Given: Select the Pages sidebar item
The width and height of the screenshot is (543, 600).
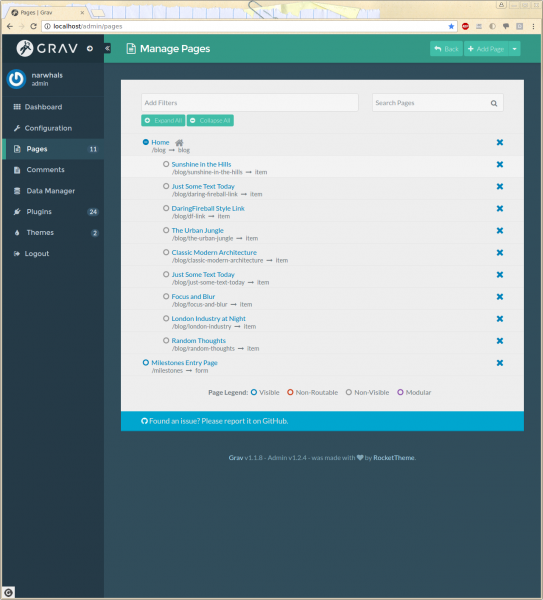Looking at the screenshot, I should pos(53,149).
